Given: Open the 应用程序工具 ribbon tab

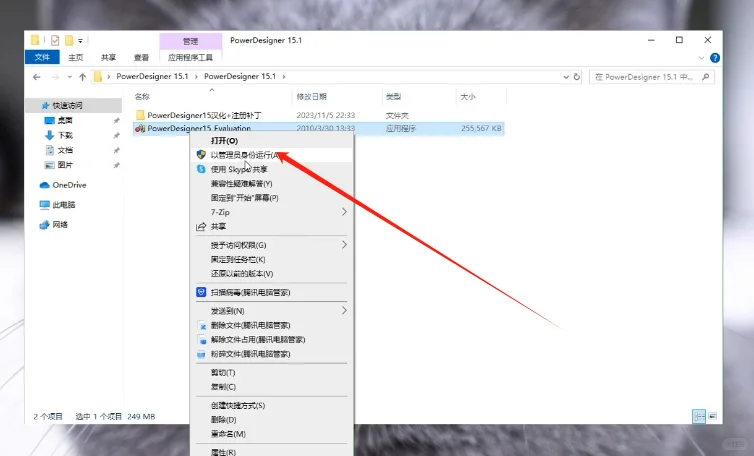Looking at the screenshot, I should (190, 57).
